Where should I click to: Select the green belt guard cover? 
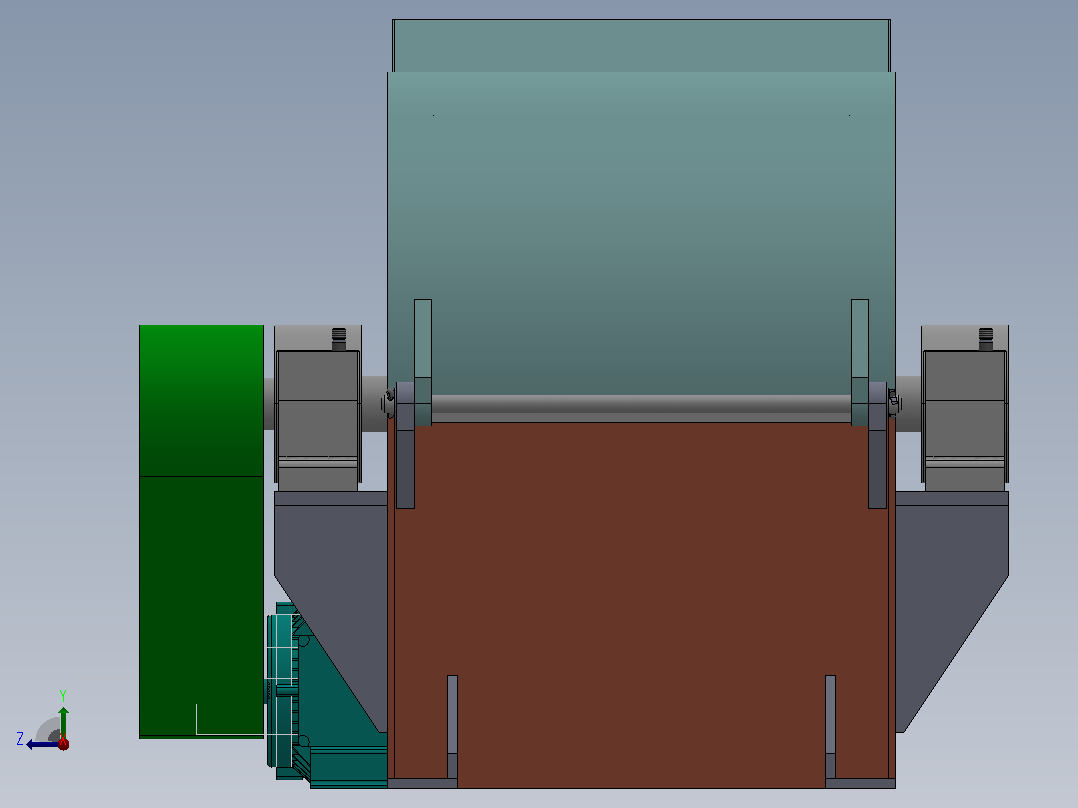pos(201,532)
